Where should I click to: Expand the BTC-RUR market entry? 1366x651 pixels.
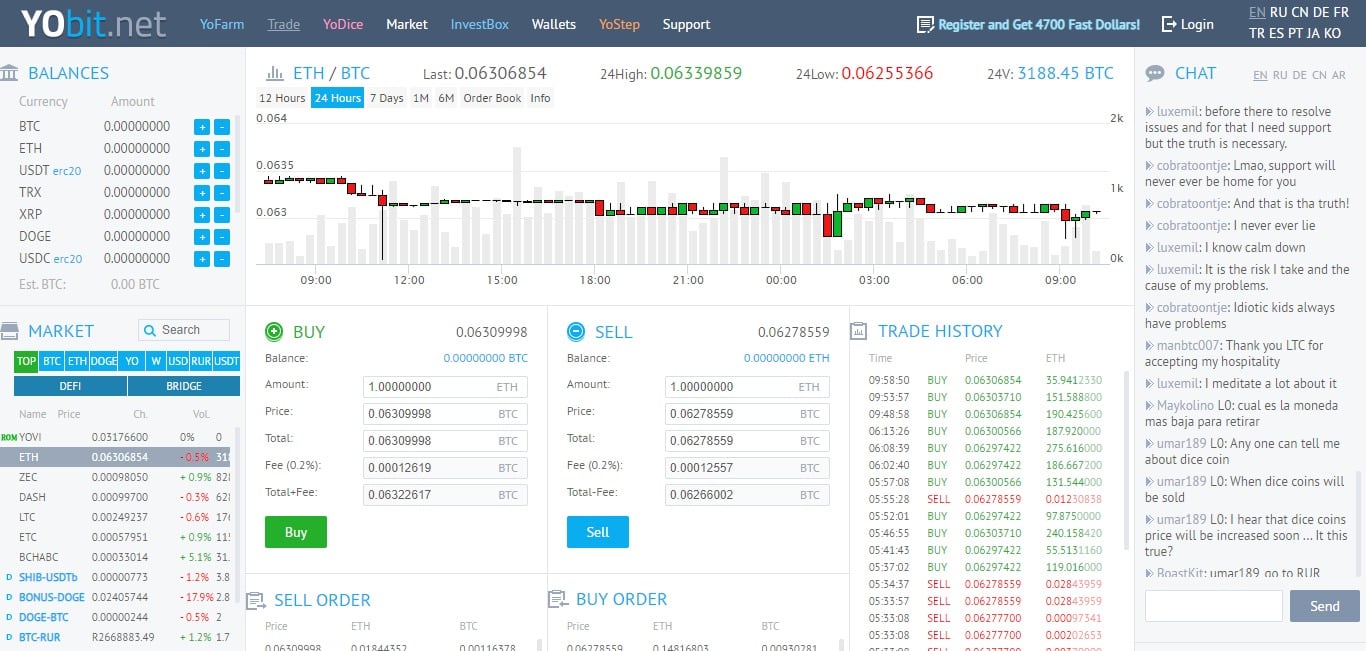coord(11,637)
